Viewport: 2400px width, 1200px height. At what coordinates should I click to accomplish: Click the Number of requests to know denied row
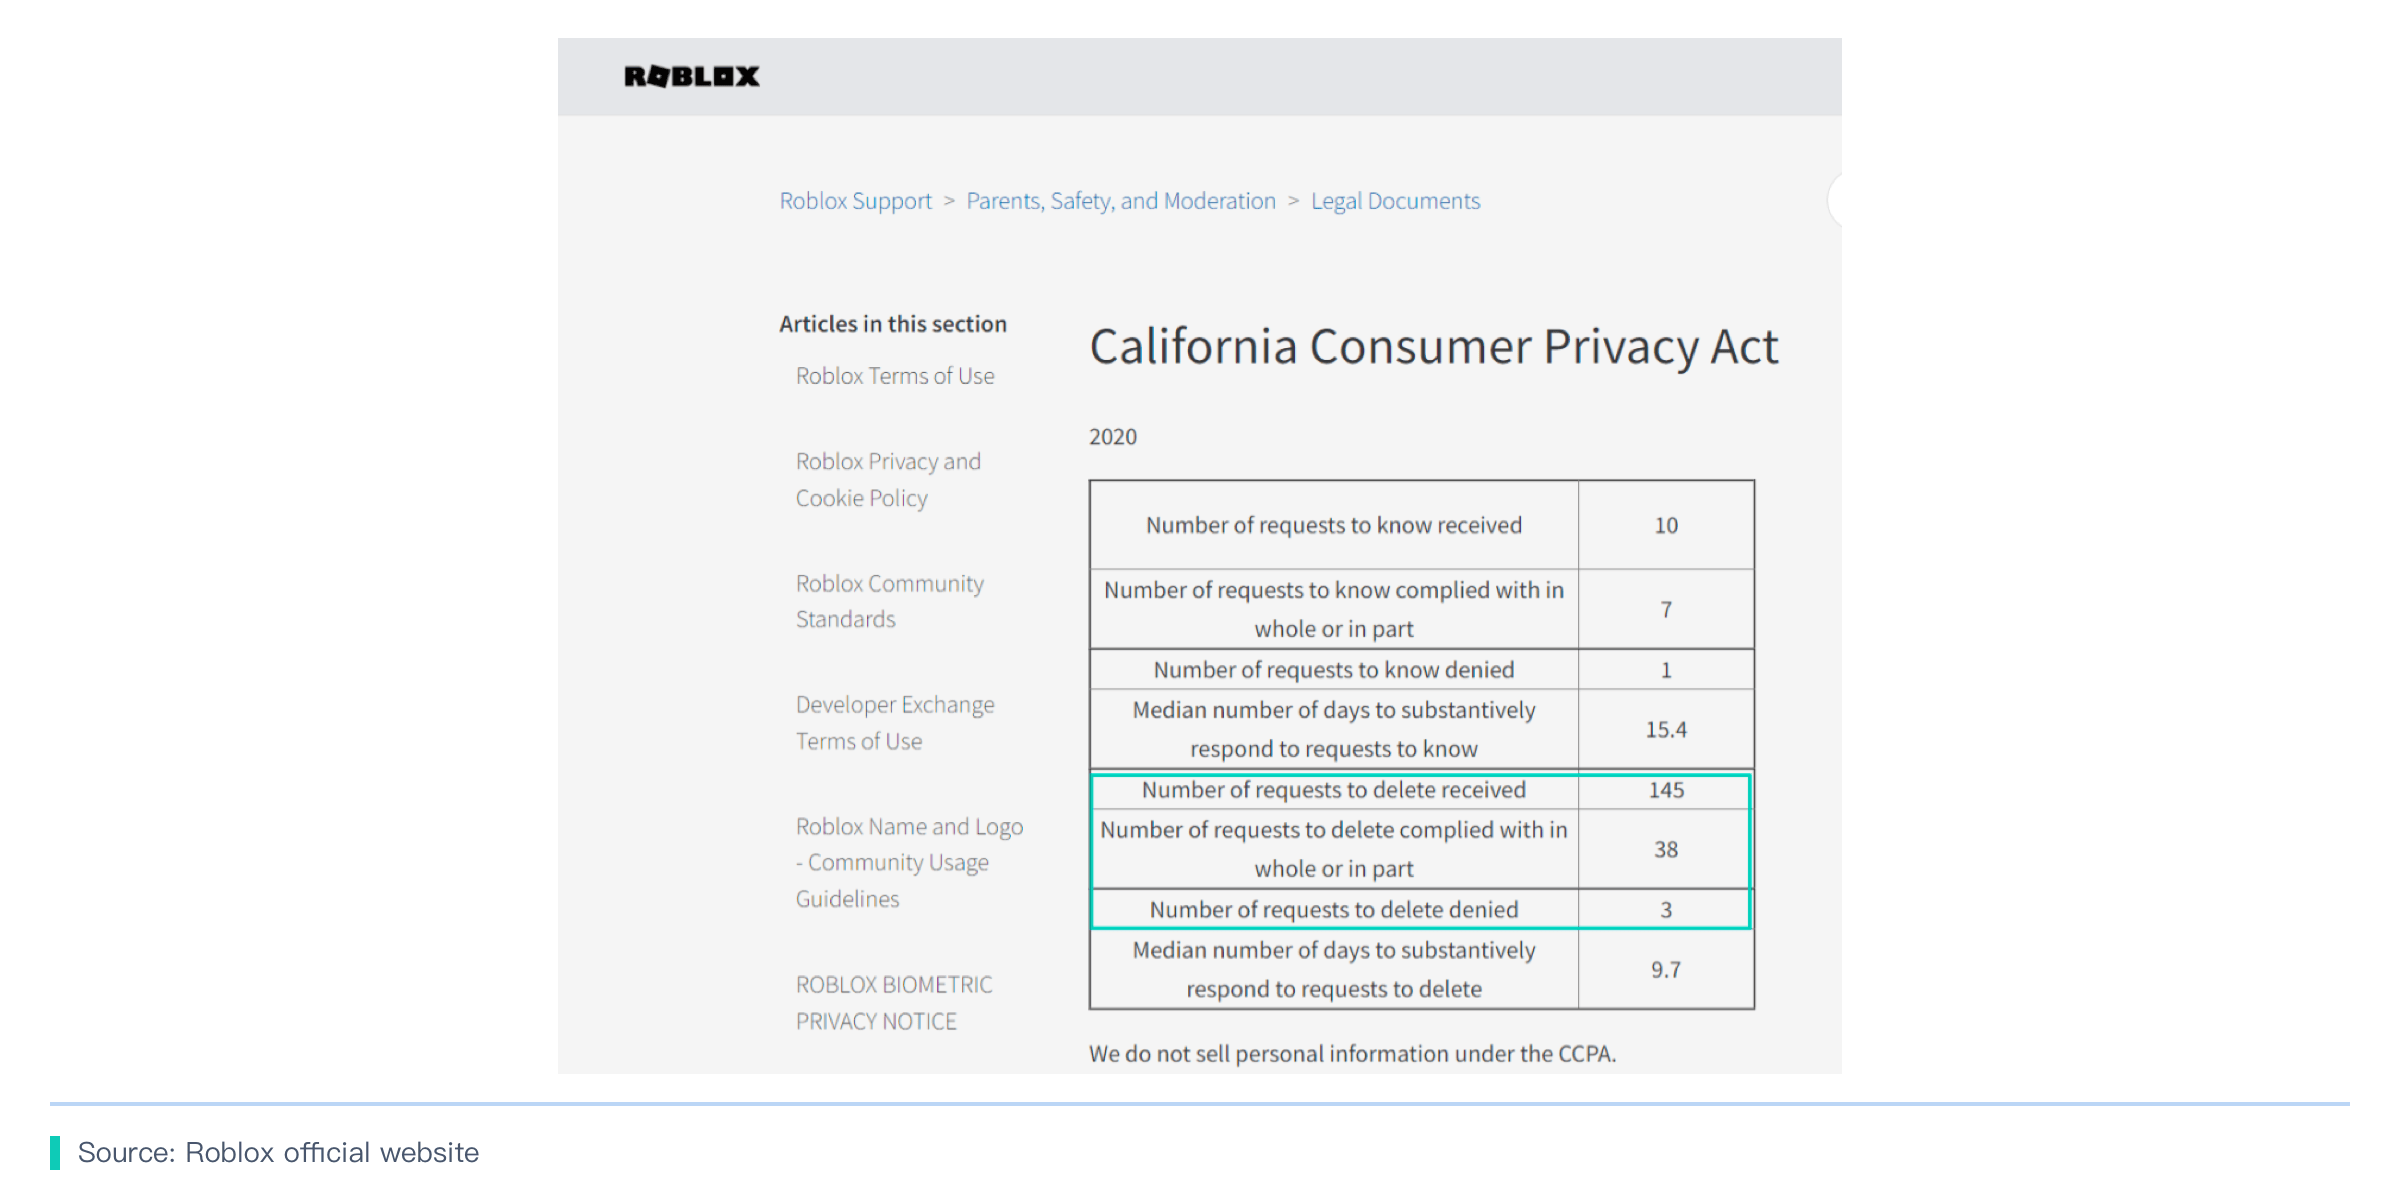(1421, 669)
